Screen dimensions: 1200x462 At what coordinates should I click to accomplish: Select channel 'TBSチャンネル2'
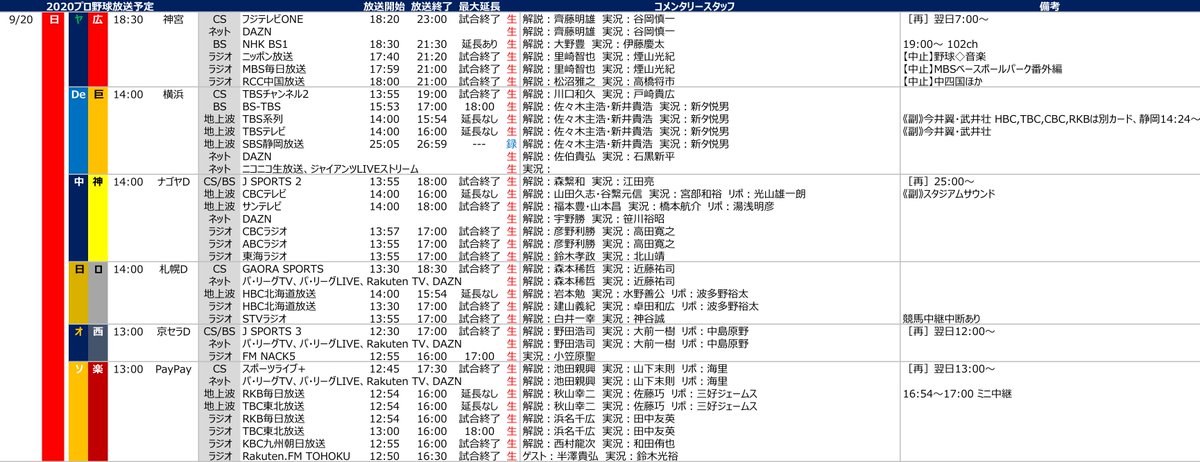click(x=276, y=94)
